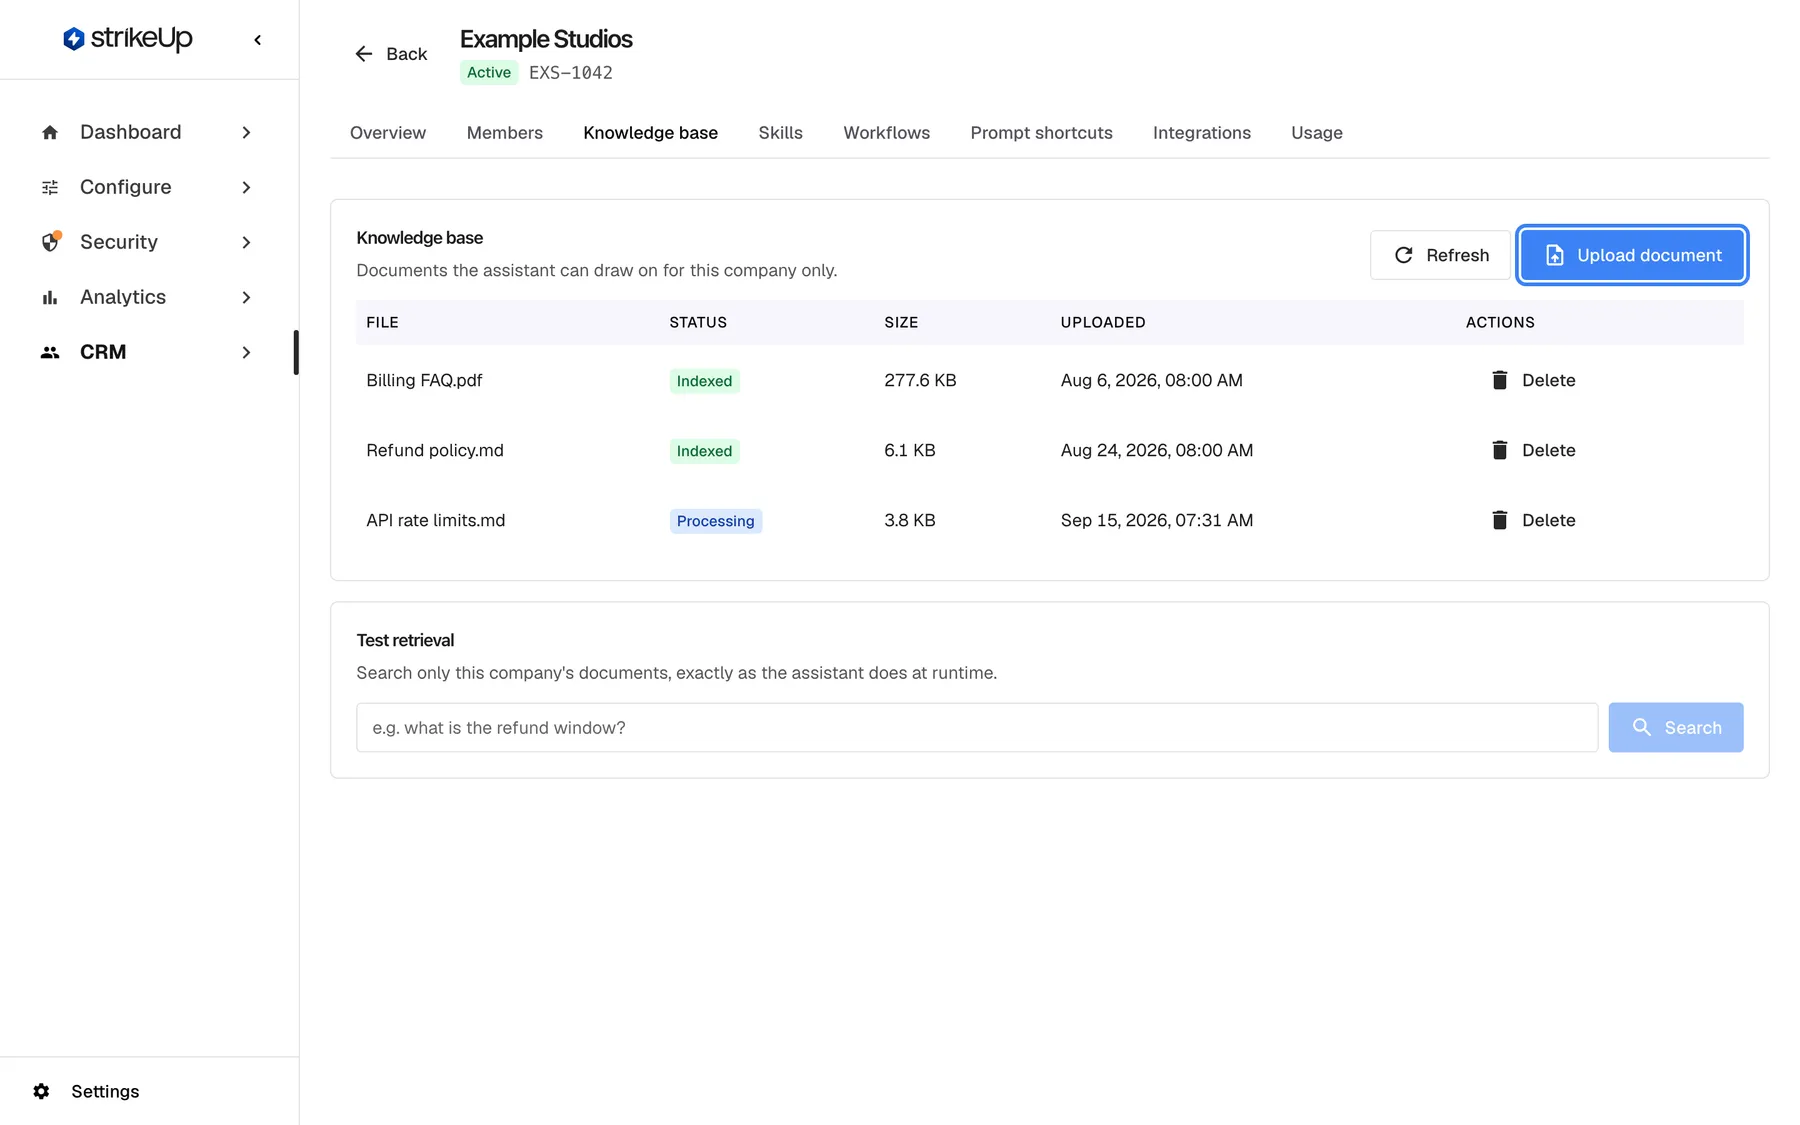Viewport: 1800px width, 1125px height.
Task: Click the Billing FAQ.pdf file name
Action: pos(424,380)
